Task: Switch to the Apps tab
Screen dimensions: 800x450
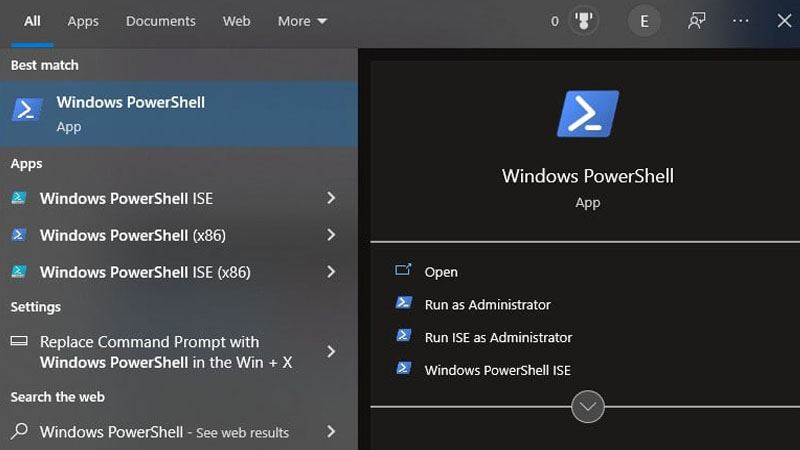Action: (x=83, y=21)
